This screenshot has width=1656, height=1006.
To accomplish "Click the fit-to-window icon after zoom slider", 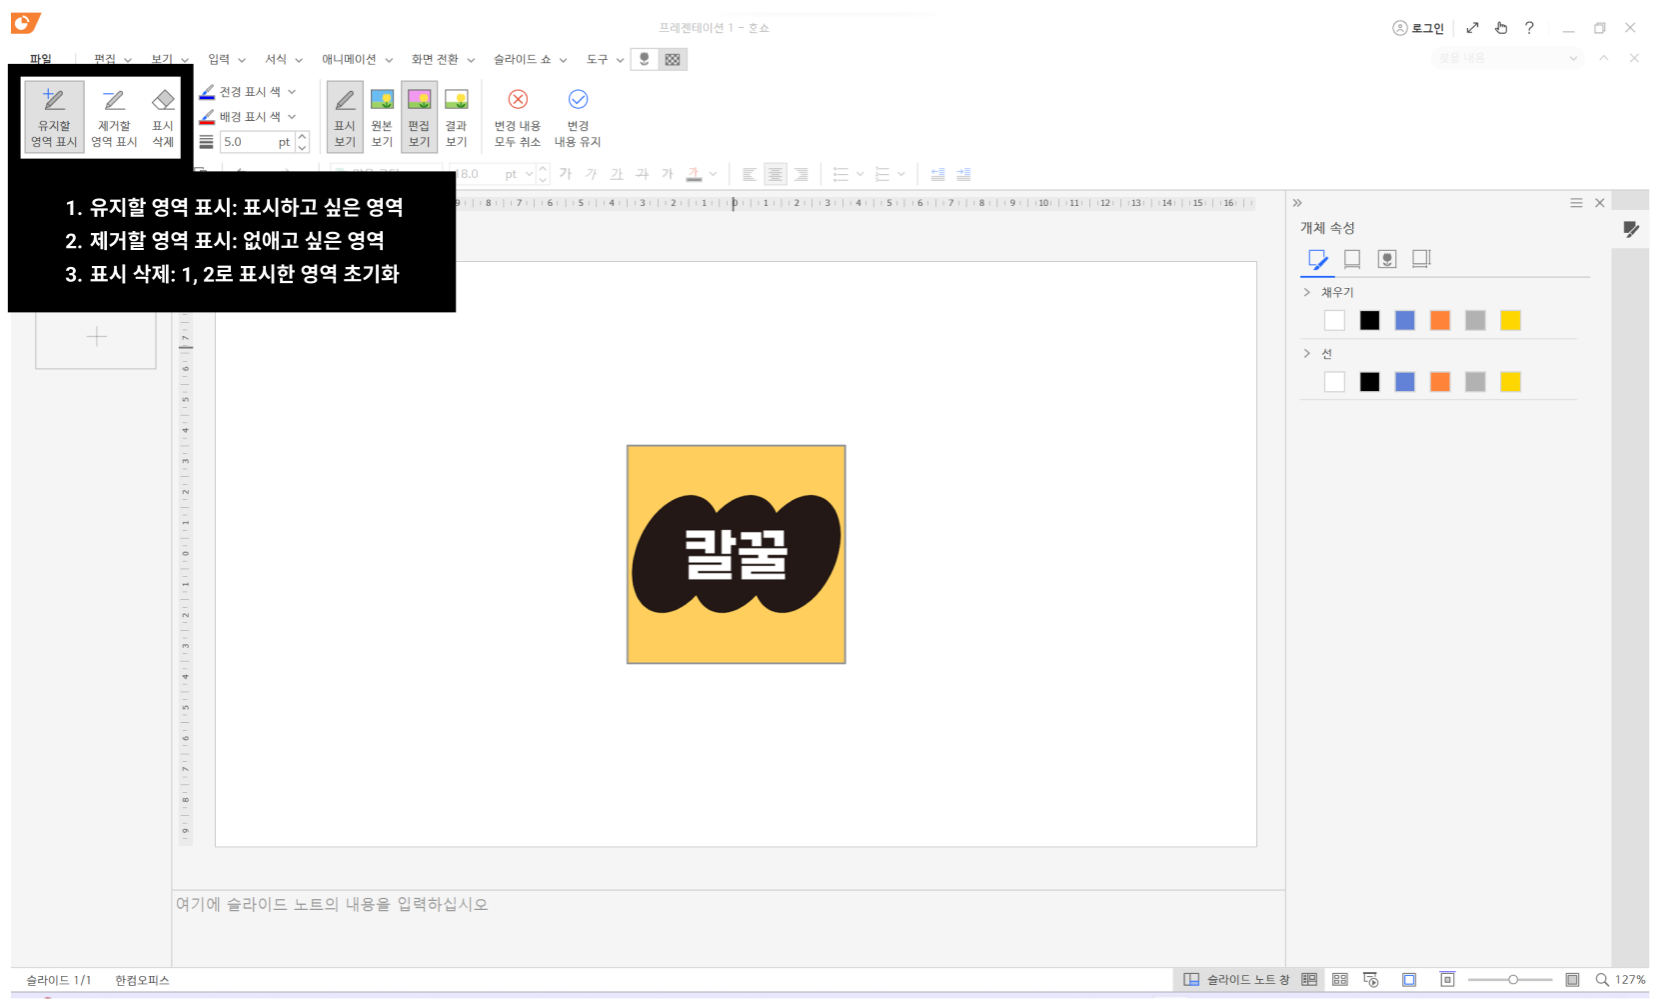I will click(x=1572, y=980).
